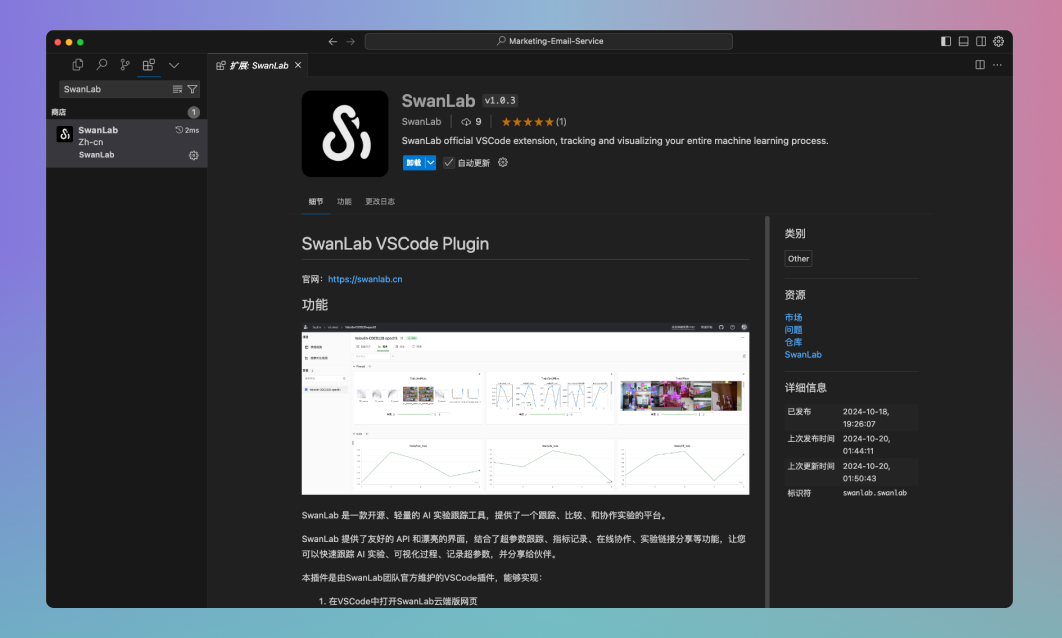Collapse the 商店 marketplace section header
The width and height of the screenshot is (1062, 638).
(127, 112)
